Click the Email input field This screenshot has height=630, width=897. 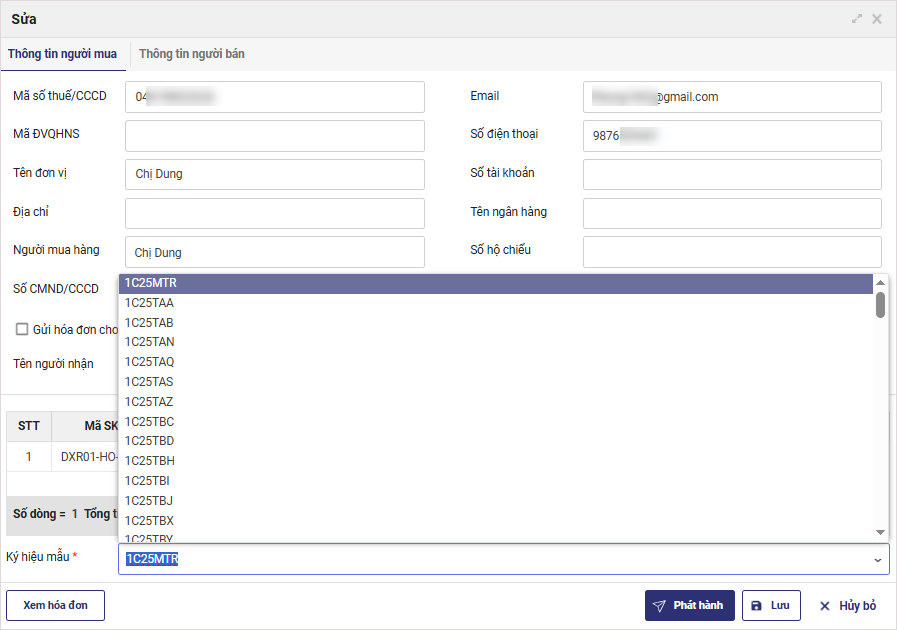732,97
